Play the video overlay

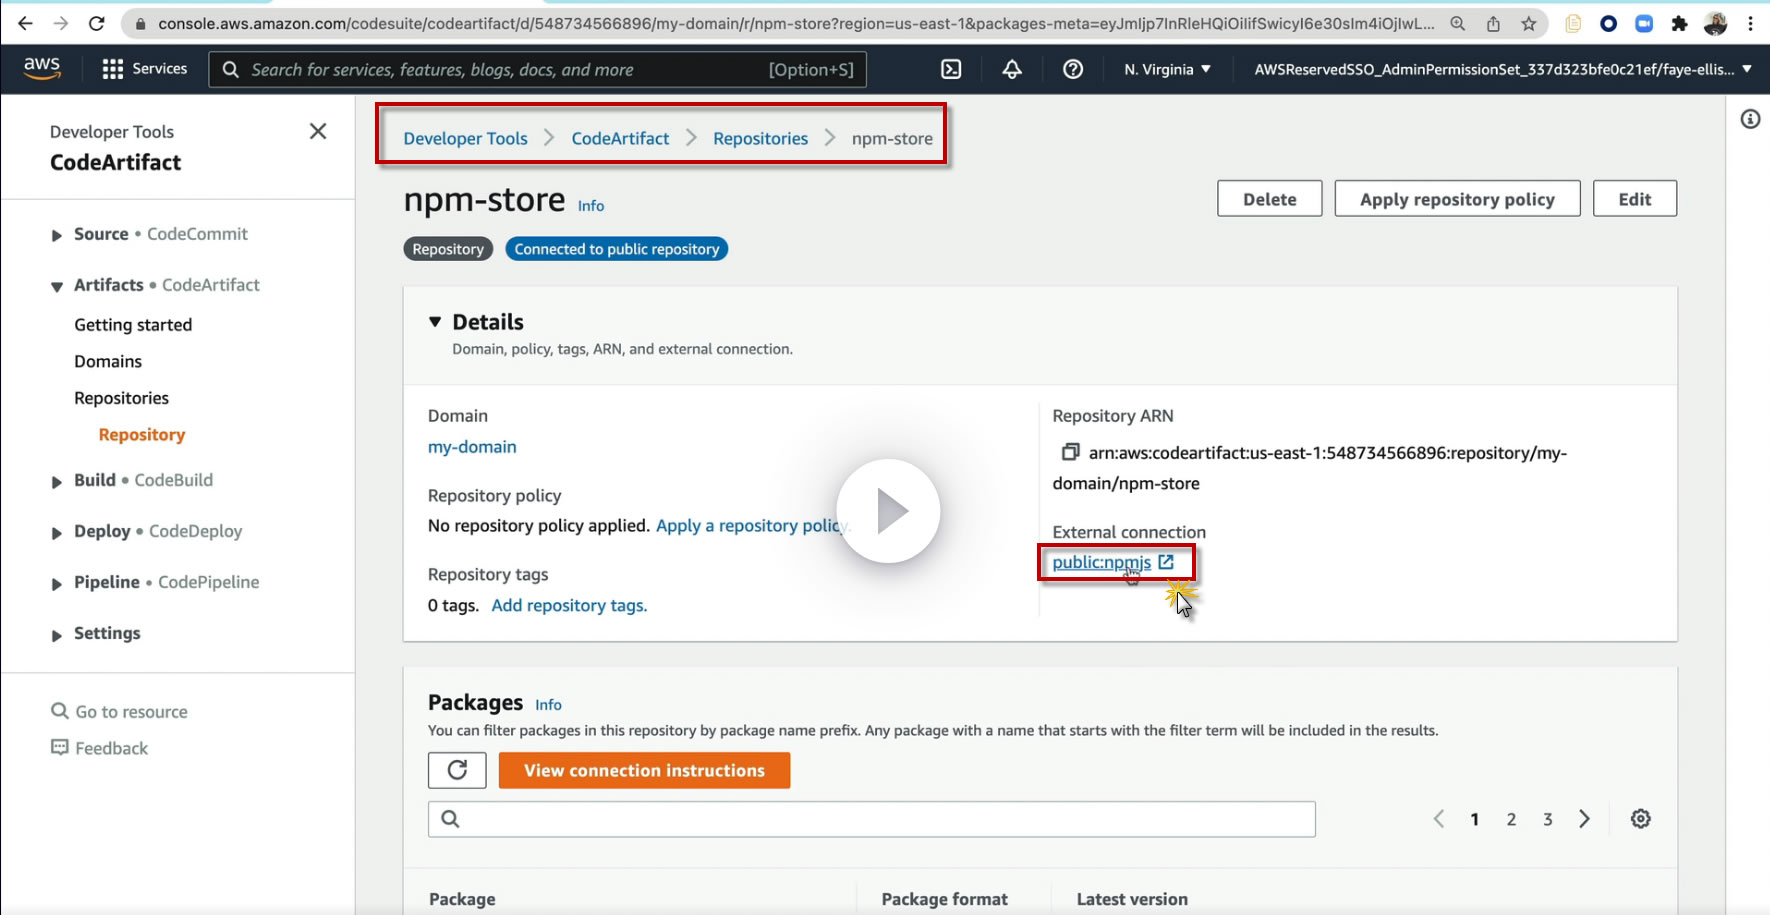(888, 511)
